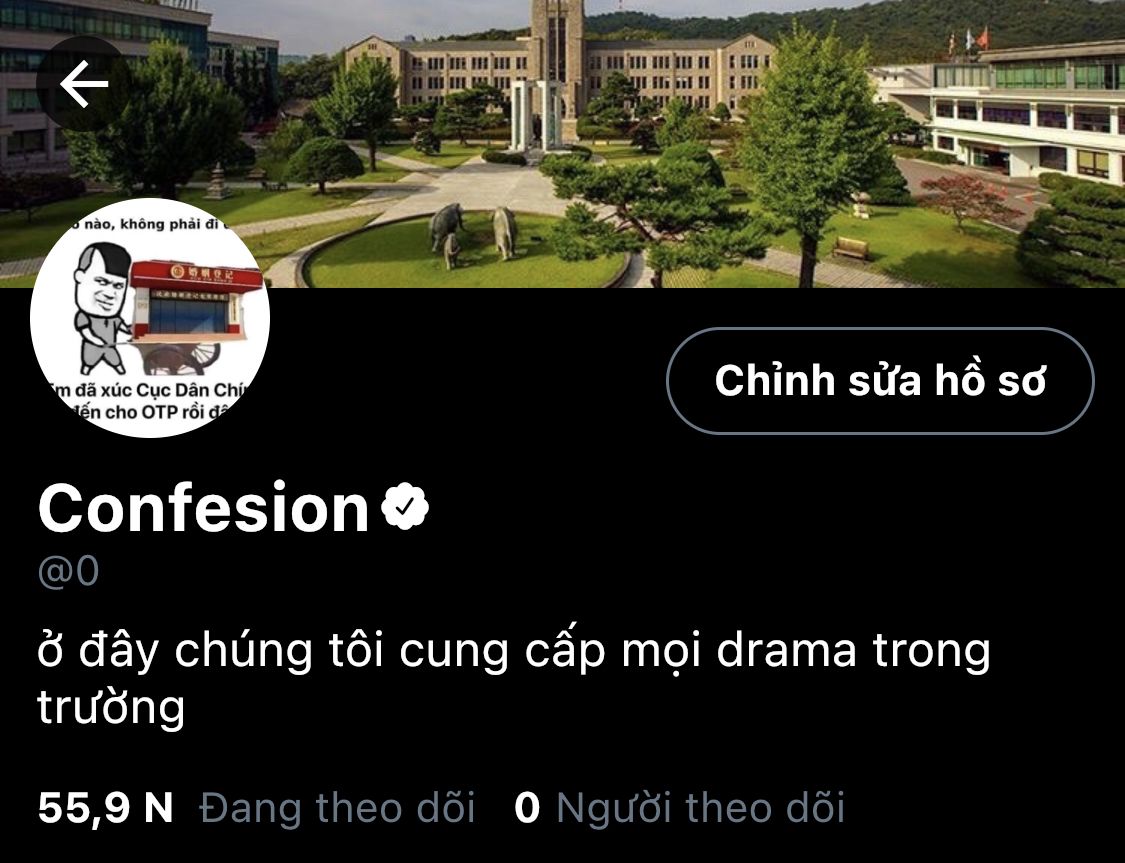Click the elephant statues in the banner
The height and width of the screenshot is (863, 1125).
click(474, 233)
